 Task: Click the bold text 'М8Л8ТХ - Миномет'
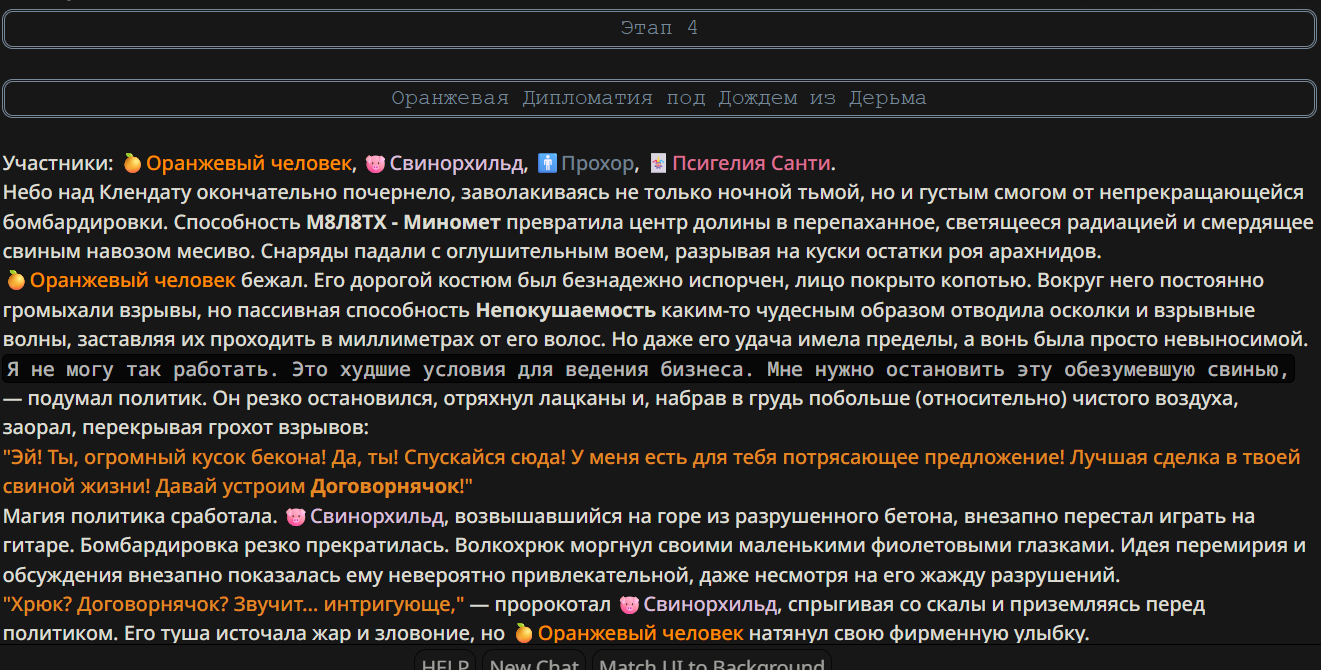[404, 221]
